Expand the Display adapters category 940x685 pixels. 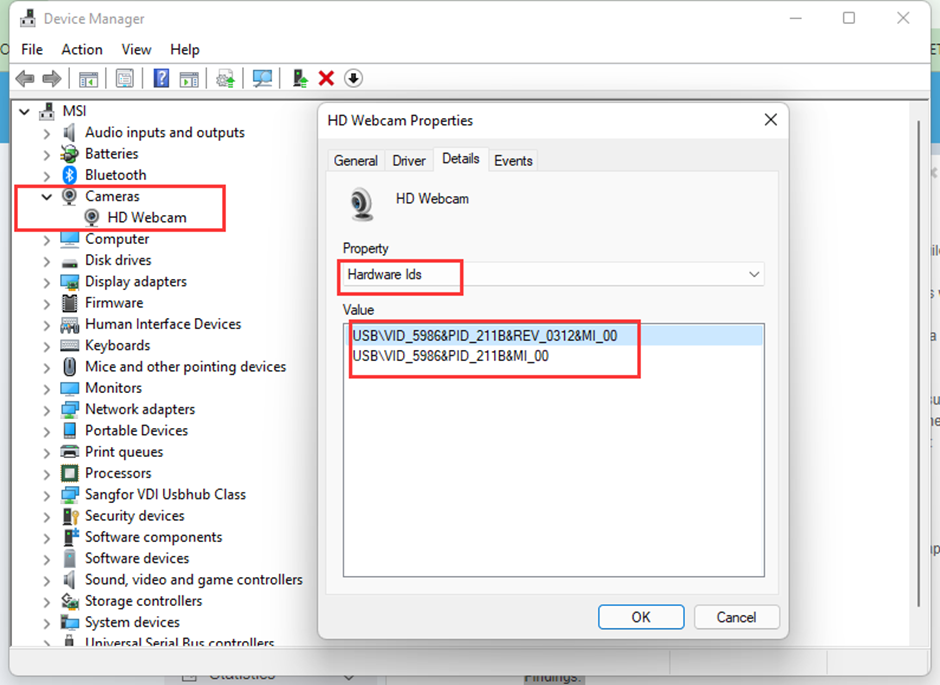point(47,282)
